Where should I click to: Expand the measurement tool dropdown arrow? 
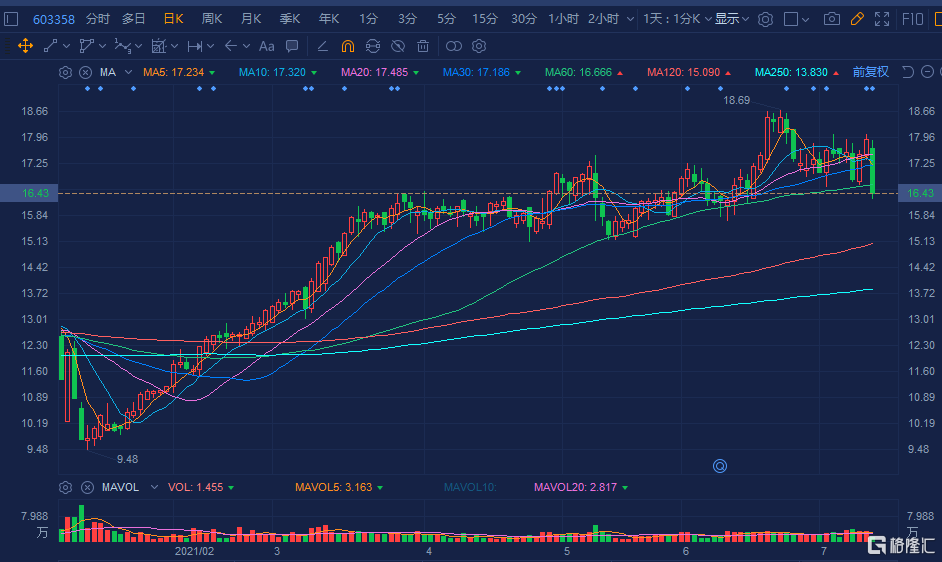[175, 46]
